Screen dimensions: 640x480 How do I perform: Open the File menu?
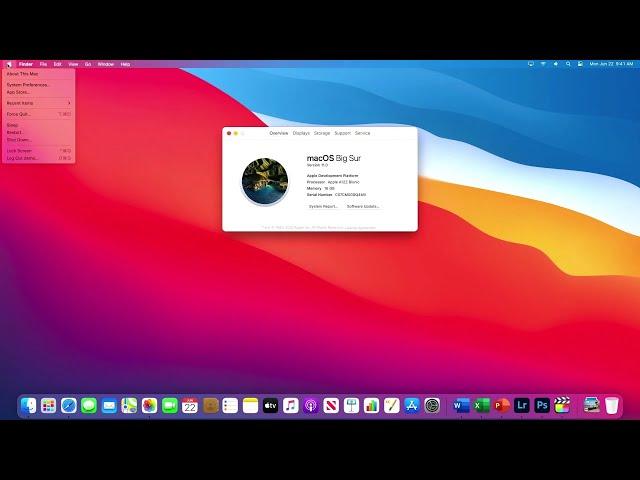coord(43,64)
